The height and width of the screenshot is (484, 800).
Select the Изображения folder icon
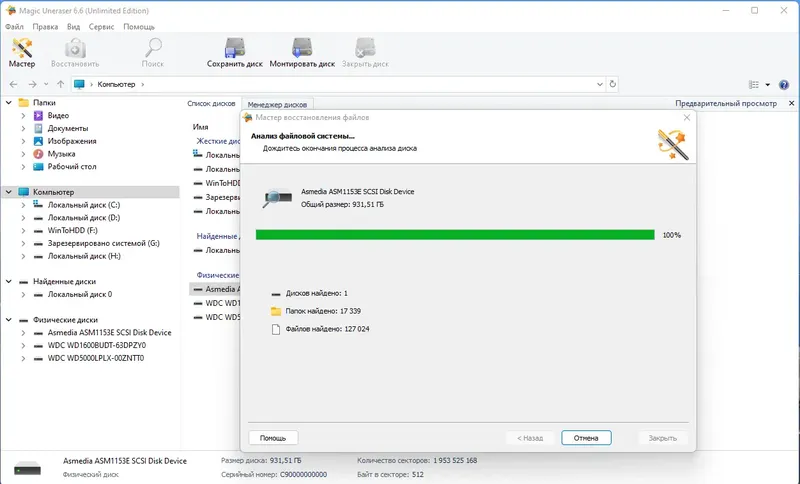click(x=38, y=141)
